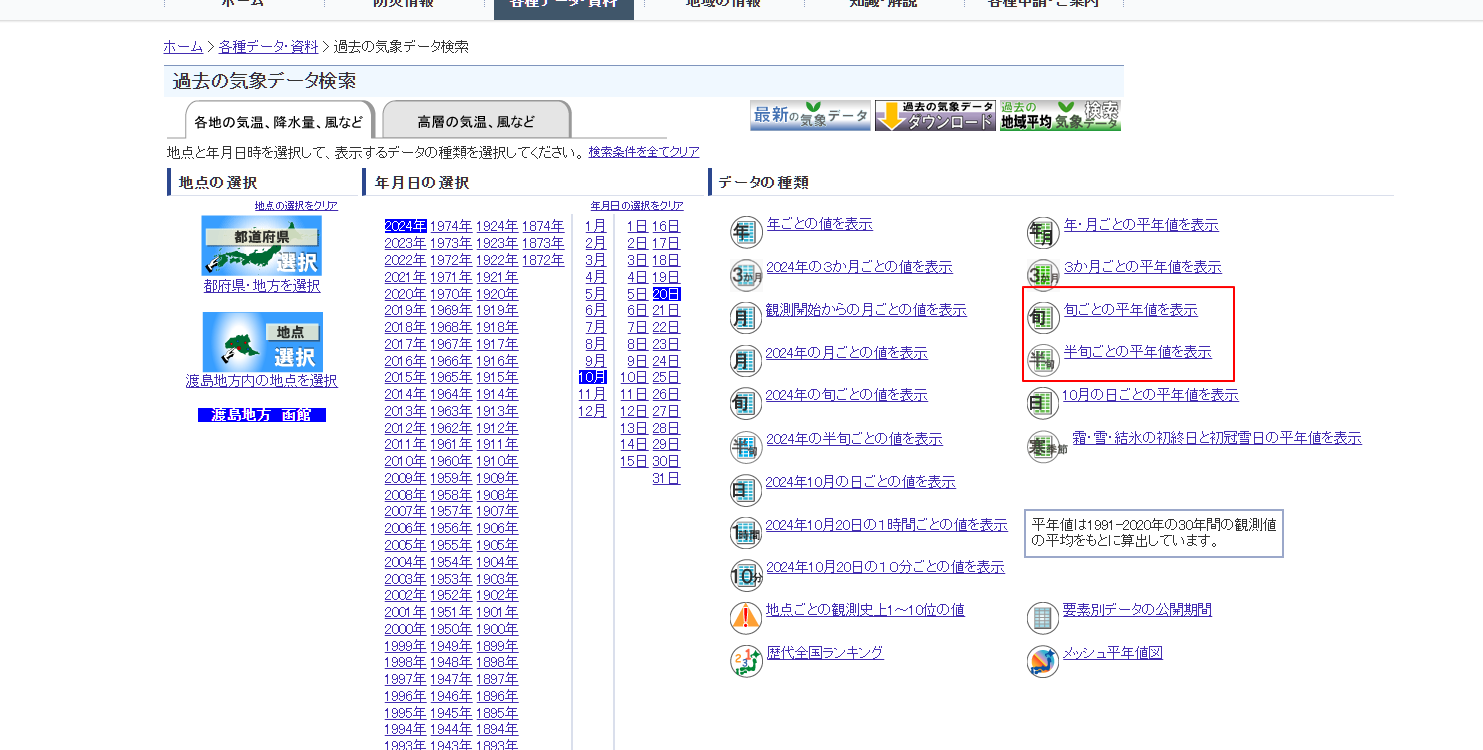The width and height of the screenshot is (1483, 750).
Task: Select the day 21日
Action: click(x=666, y=310)
